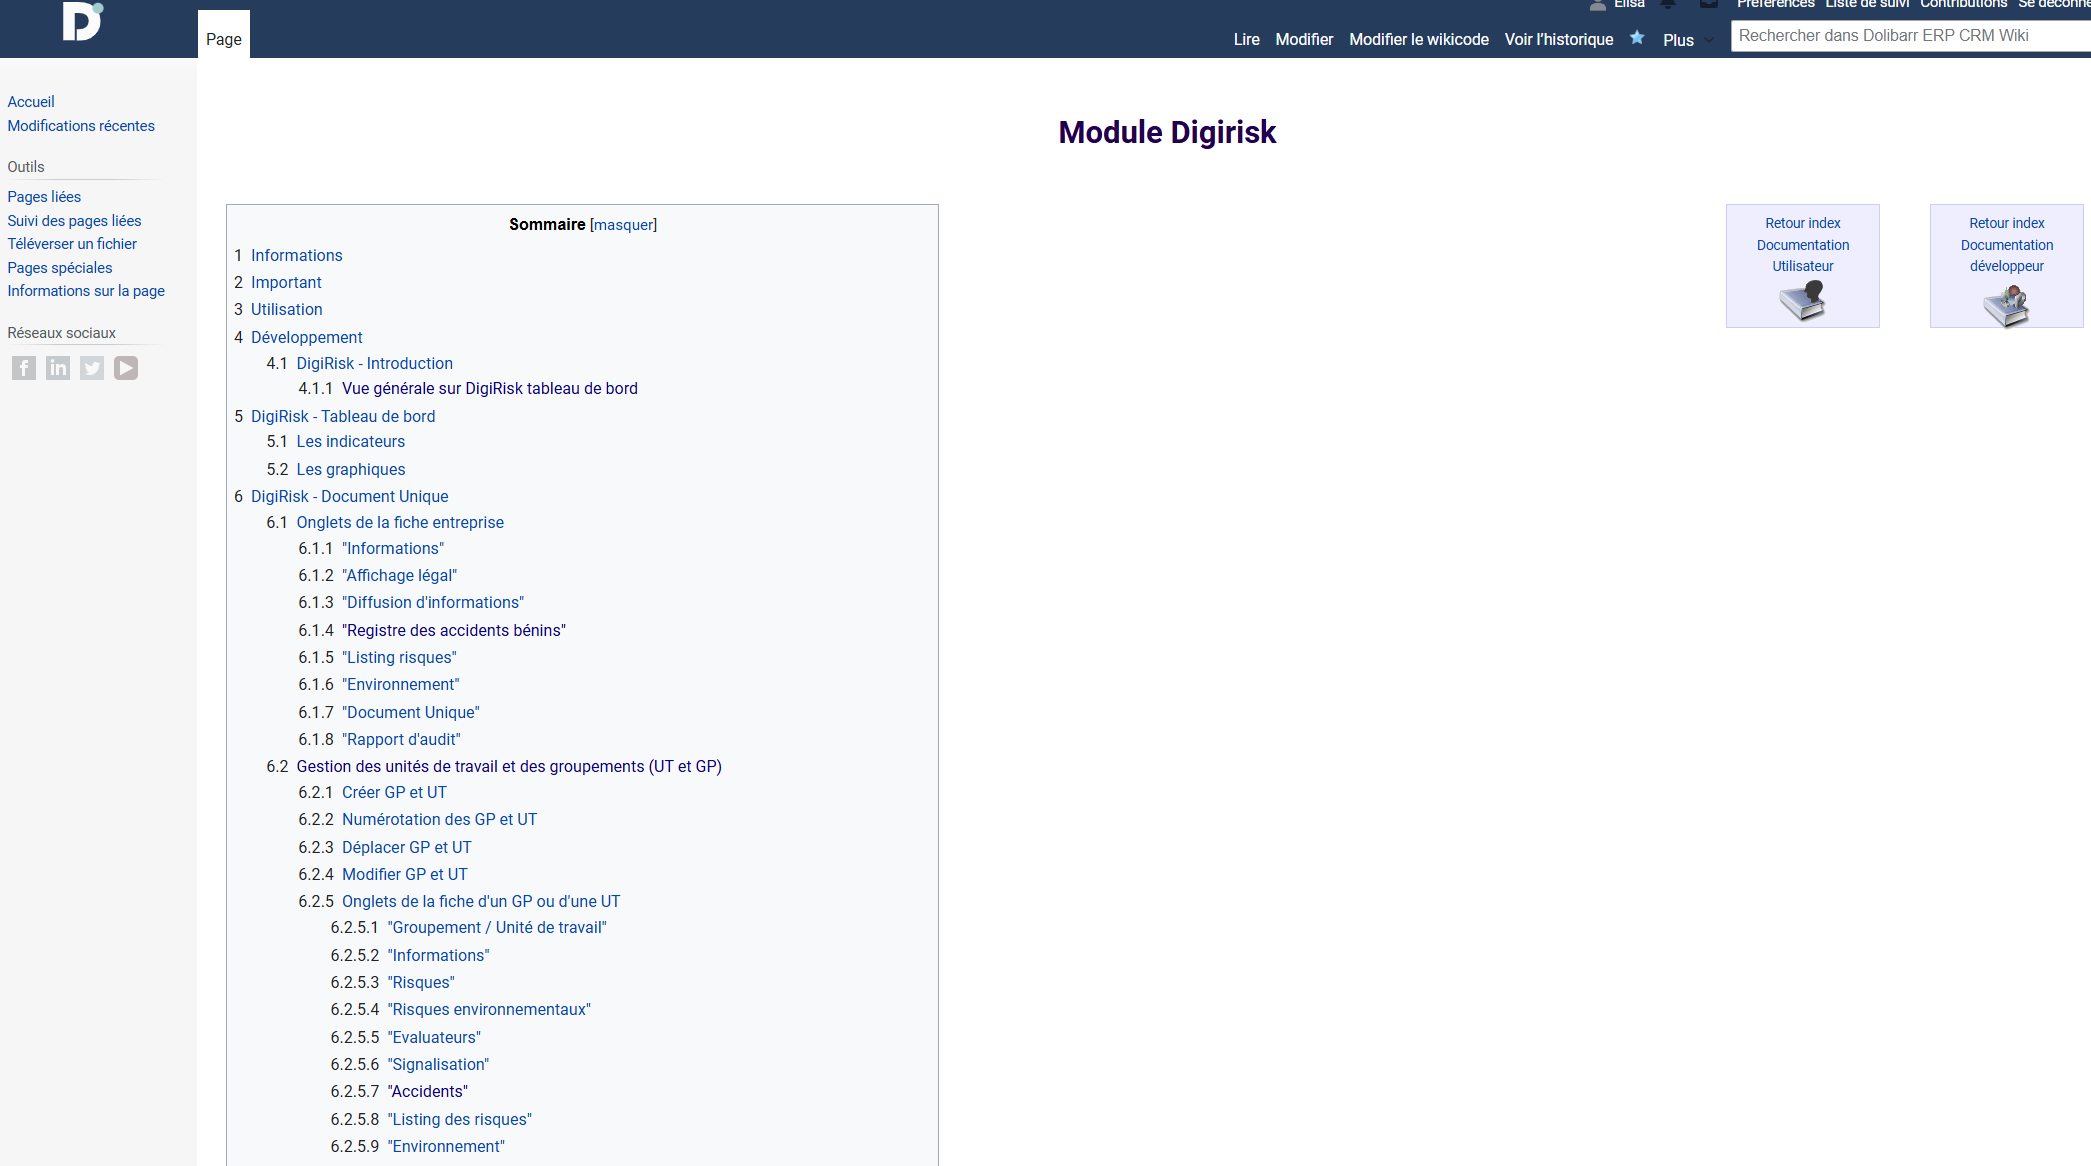Screen dimensions: 2091x1166
Task: Open the LinkedIn social icon
Action: (x=58, y=368)
